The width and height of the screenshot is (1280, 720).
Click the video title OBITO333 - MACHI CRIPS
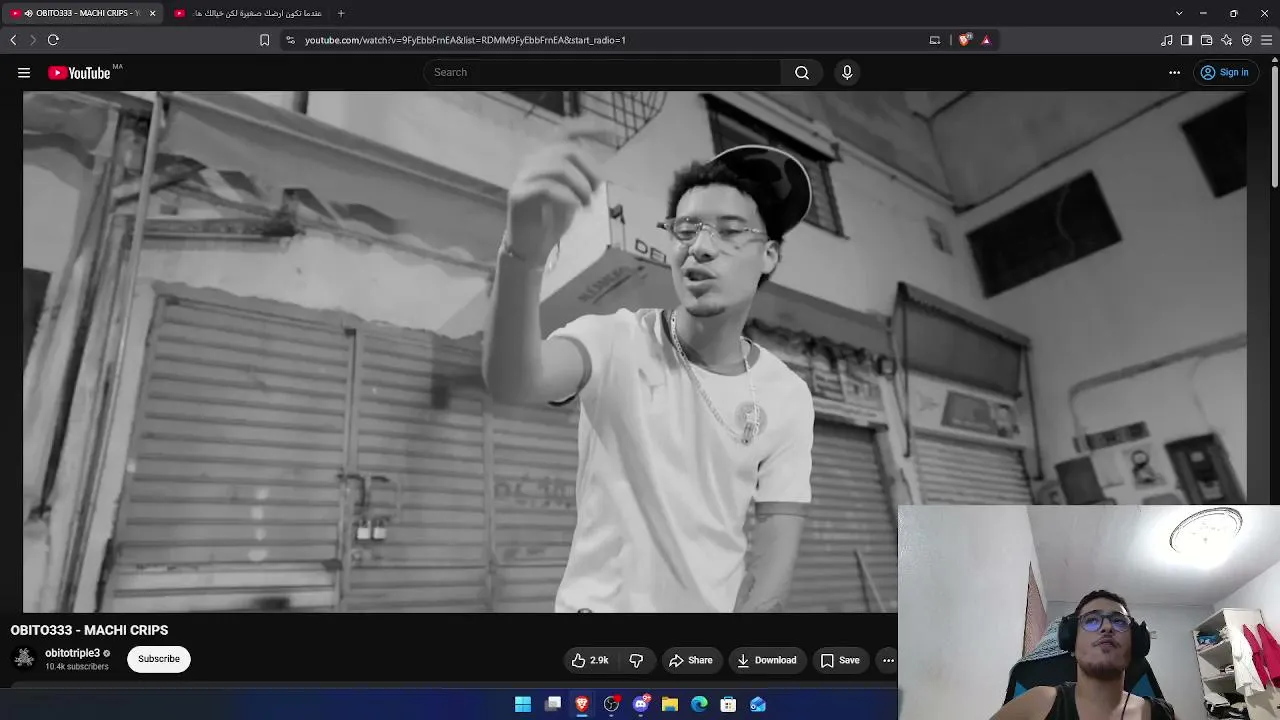point(89,630)
